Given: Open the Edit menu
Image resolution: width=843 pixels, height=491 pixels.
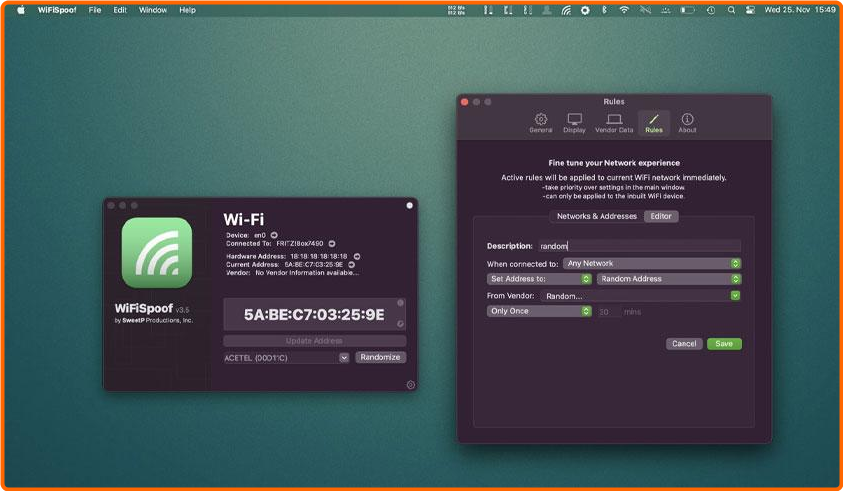Looking at the screenshot, I should click(120, 10).
